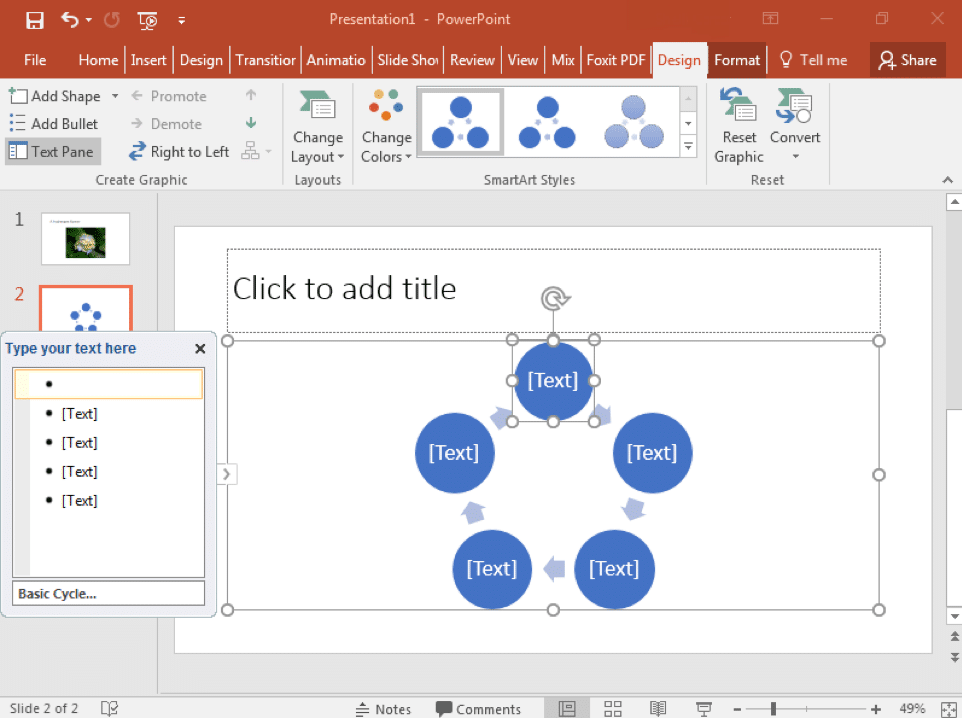Image resolution: width=962 pixels, height=718 pixels.
Task: Toggle the Notes pane in status bar
Action: click(x=383, y=709)
